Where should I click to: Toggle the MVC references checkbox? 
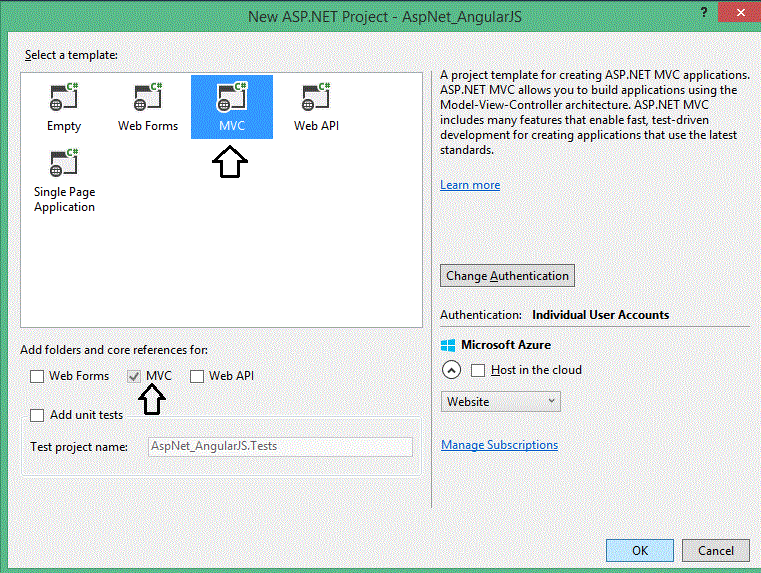134,376
